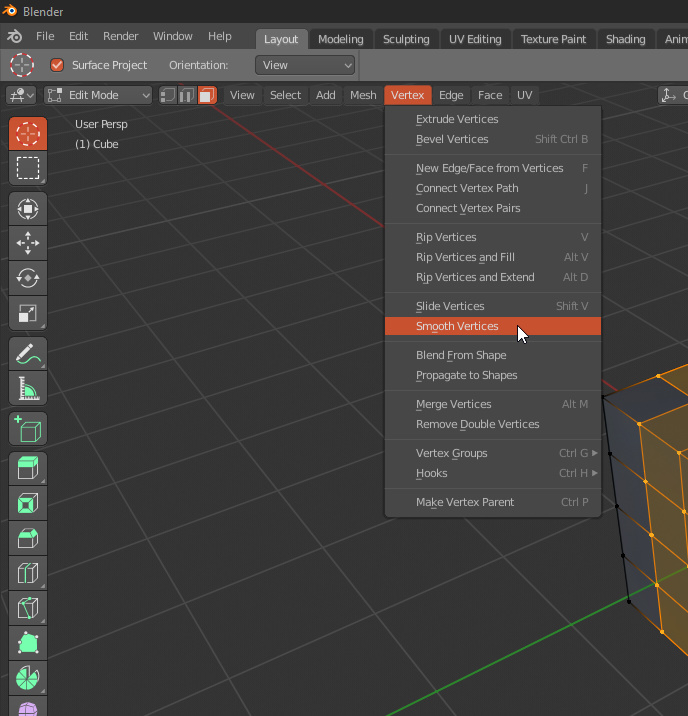Click cursor tool icon in tool settings bar
The width and height of the screenshot is (688, 716).
[22, 65]
